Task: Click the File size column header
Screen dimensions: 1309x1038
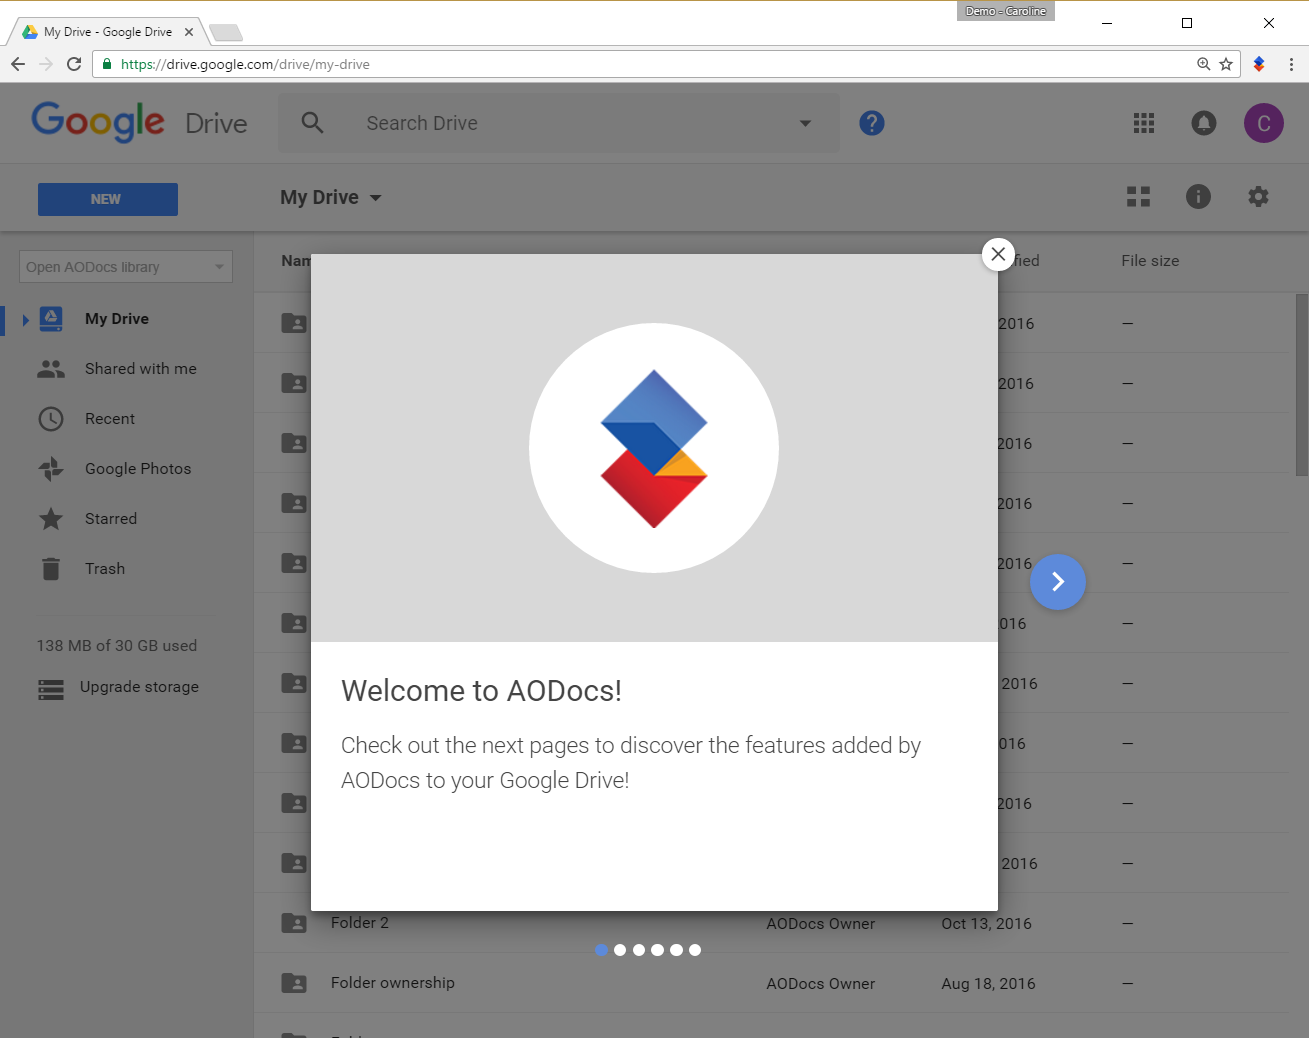Action: point(1150,261)
